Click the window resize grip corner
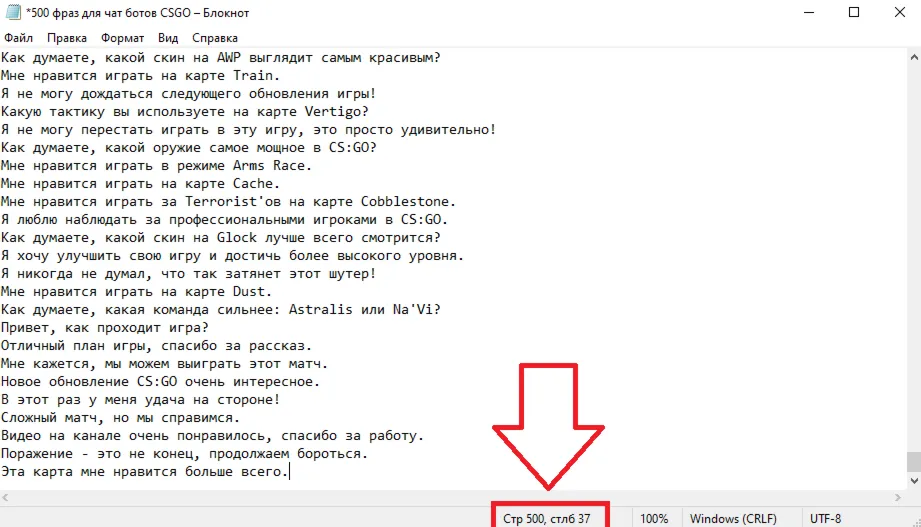 pos(916,522)
